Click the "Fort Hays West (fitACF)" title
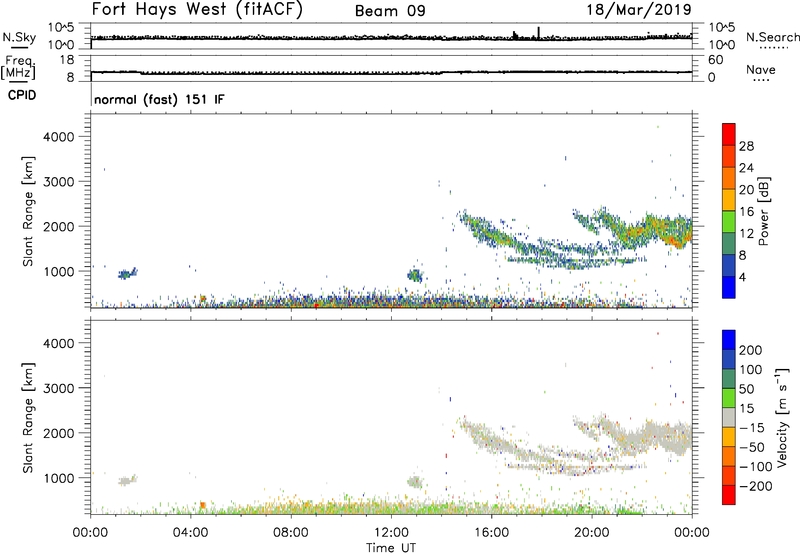Image resolution: width=800 pixels, height=554 pixels. tap(197, 10)
